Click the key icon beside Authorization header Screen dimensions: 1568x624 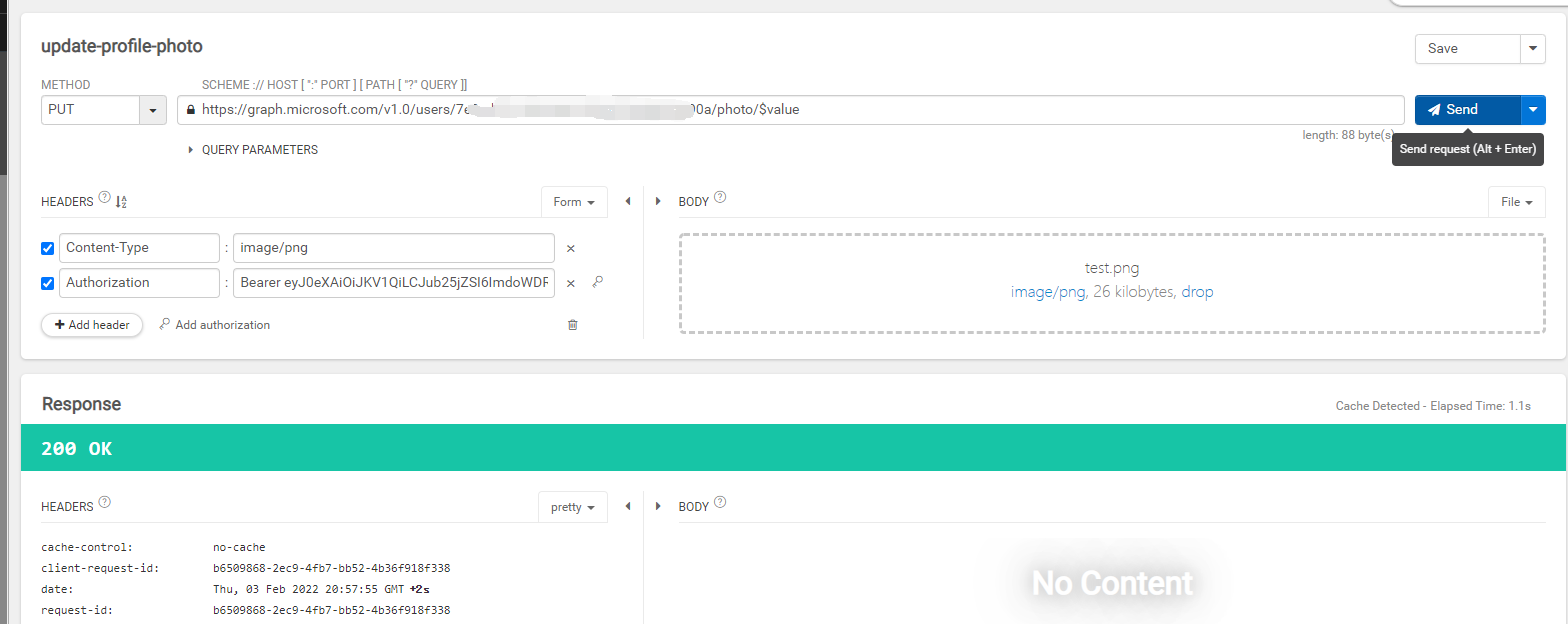coord(597,282)
